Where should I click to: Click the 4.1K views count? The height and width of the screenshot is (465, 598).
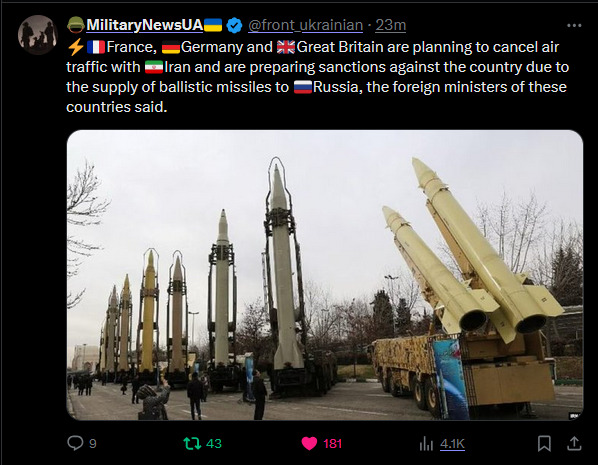(452, 444)
